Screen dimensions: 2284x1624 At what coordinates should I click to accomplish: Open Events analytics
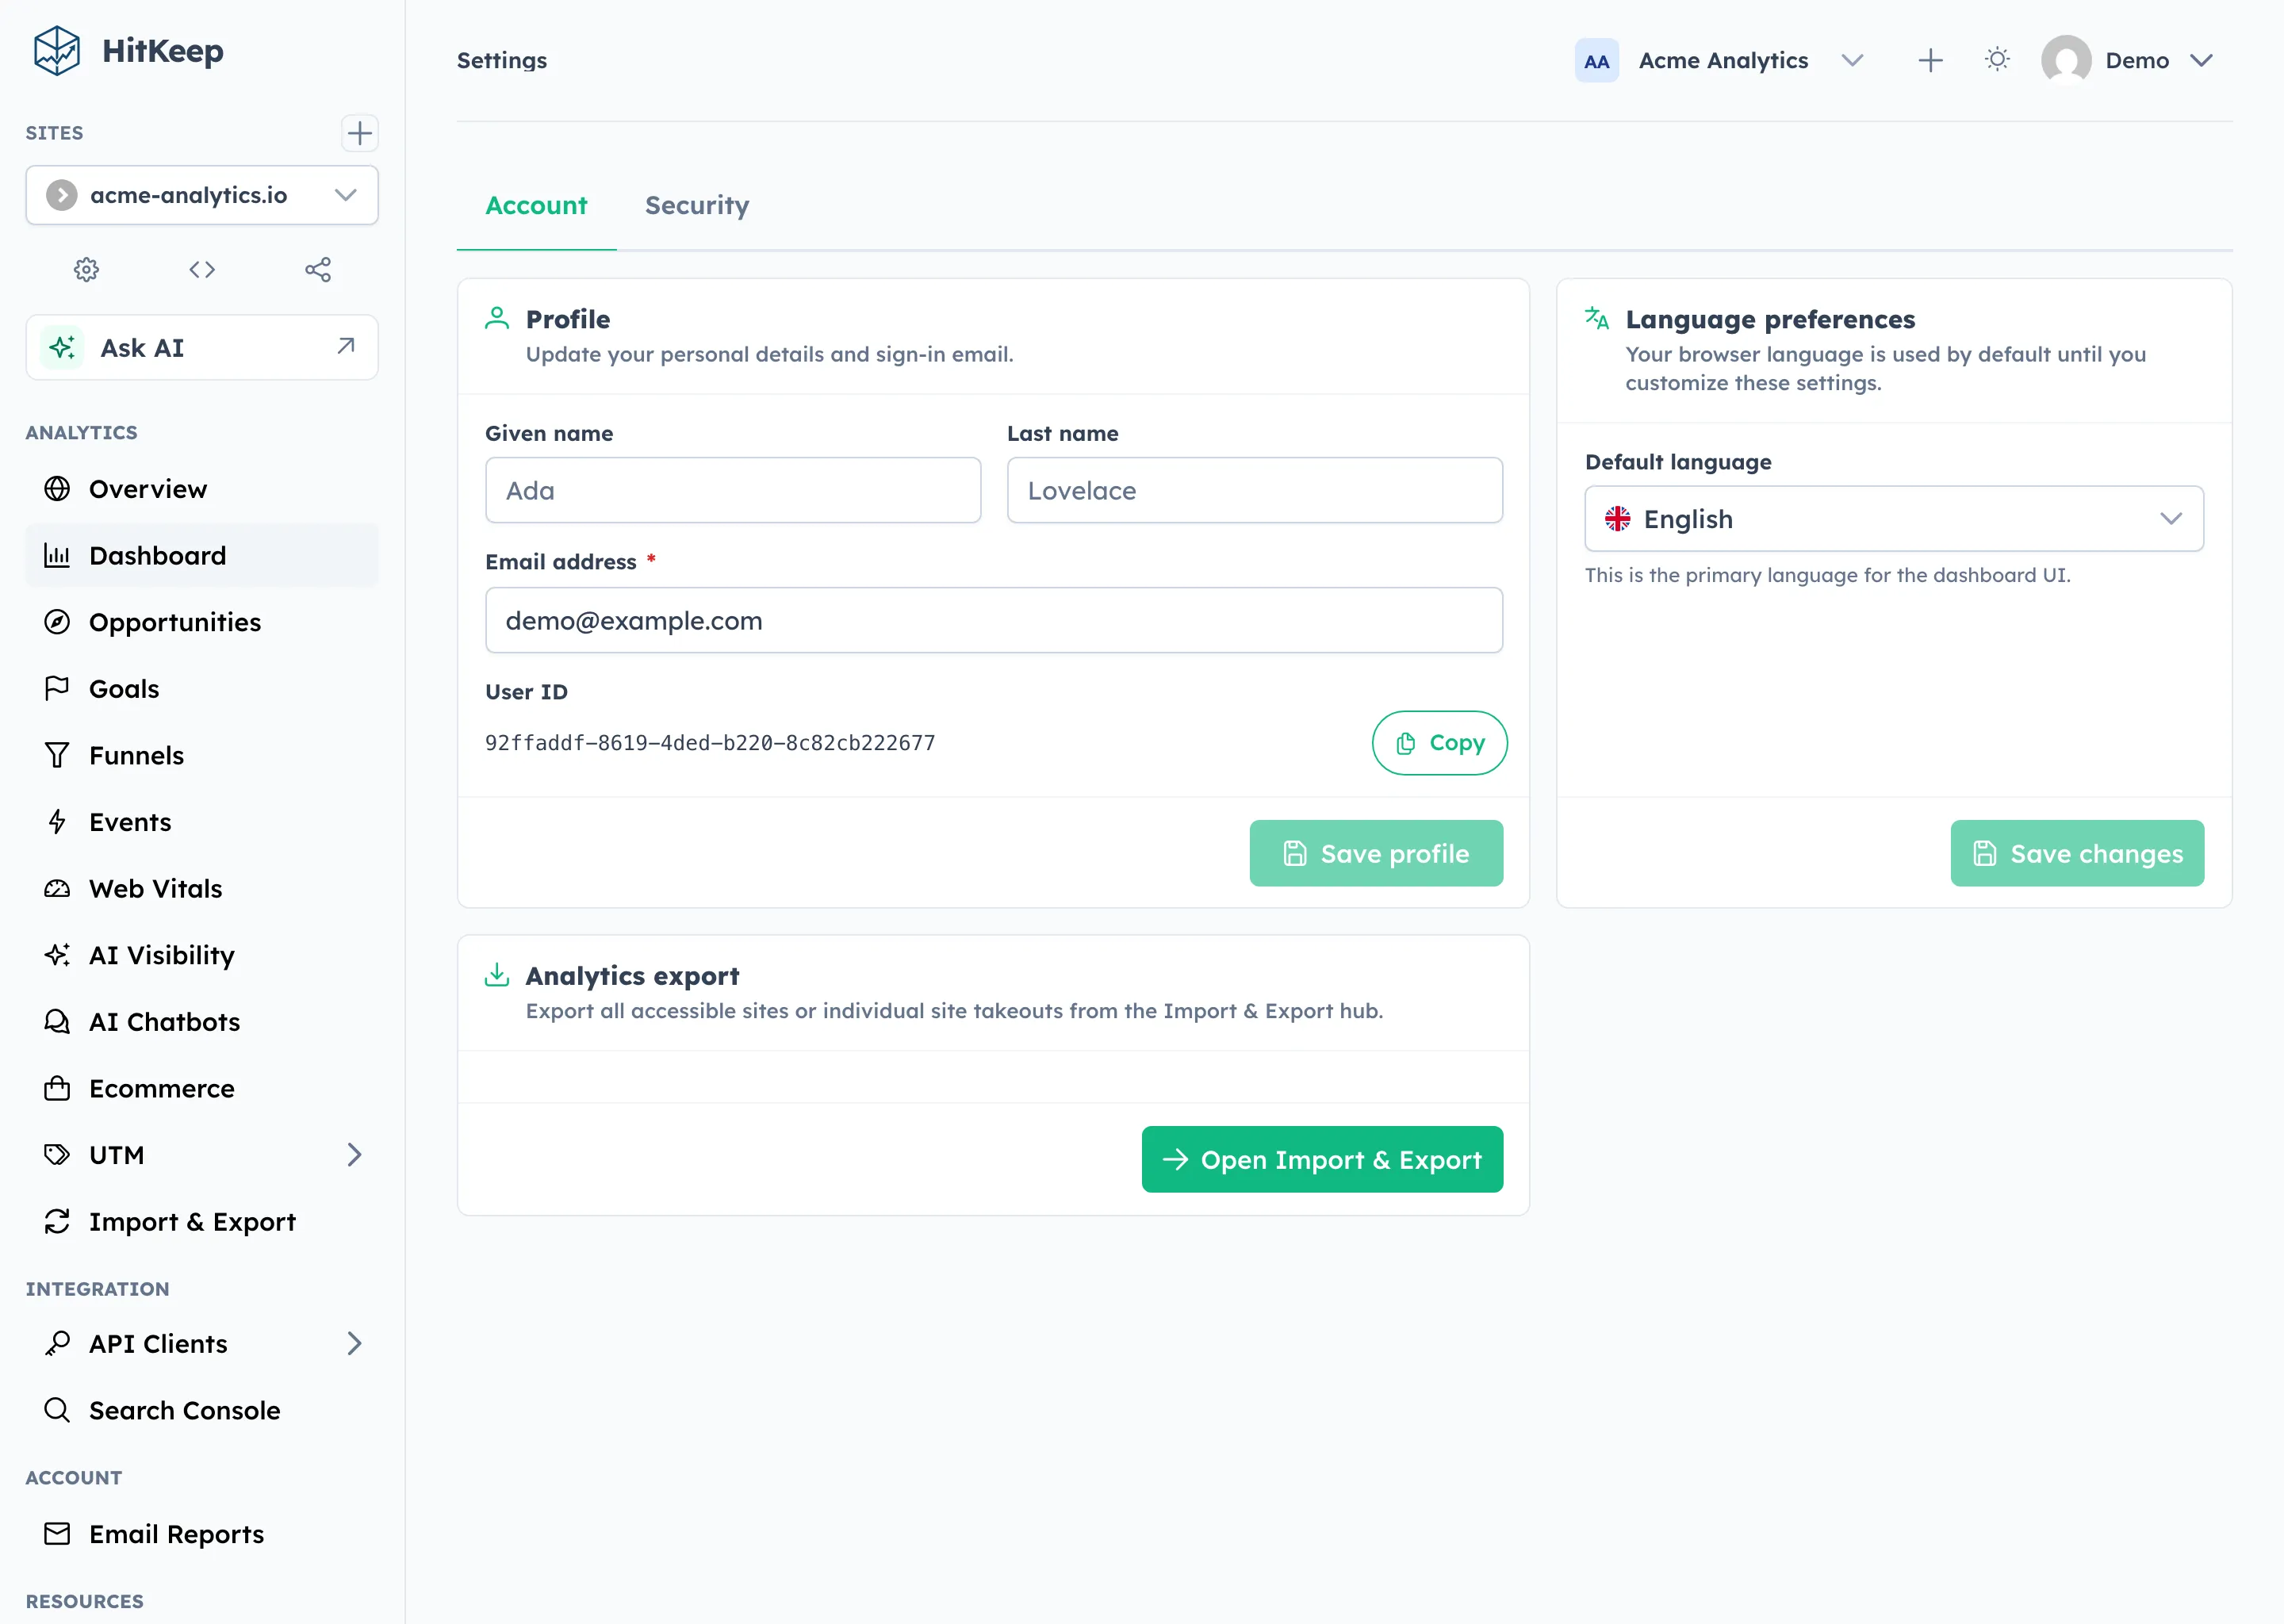(x=202, y=822)
